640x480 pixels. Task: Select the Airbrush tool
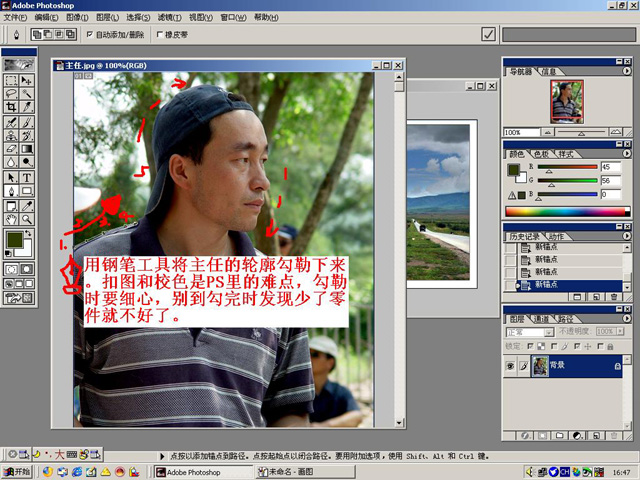(11, 122)
